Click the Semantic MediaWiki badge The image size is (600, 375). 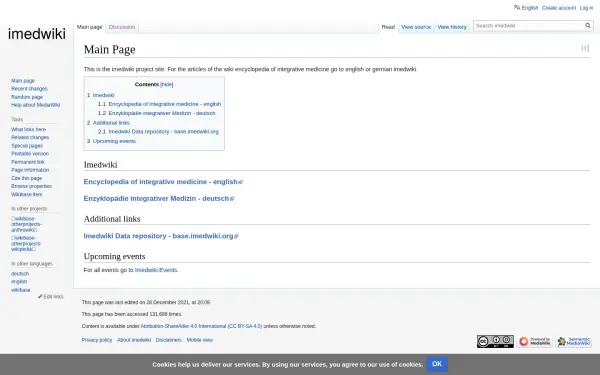tap(574, 341)
